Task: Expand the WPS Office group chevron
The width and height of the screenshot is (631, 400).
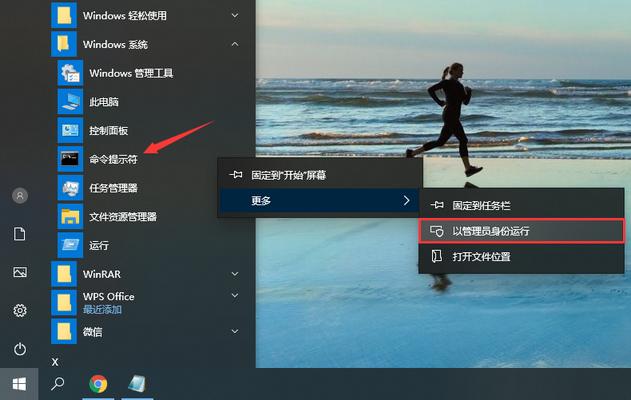Action: coord(235,296)
